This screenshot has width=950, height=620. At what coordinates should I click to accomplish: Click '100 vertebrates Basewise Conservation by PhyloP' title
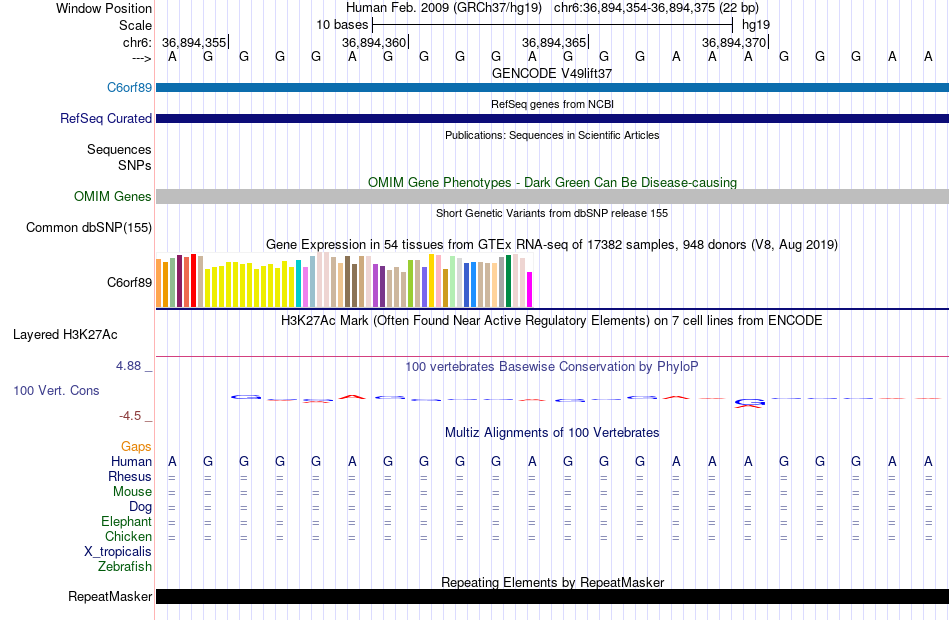pos(552,366)
